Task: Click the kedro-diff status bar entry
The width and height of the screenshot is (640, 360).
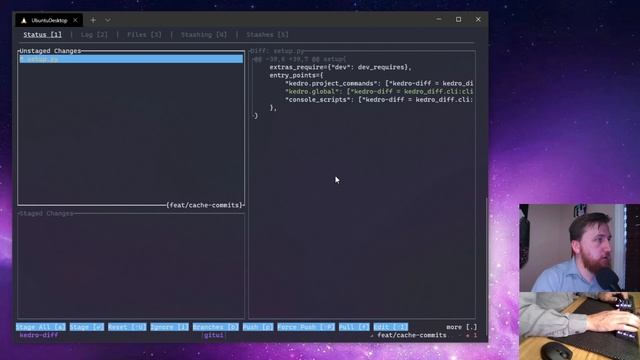Action: (x=39, y=335)
